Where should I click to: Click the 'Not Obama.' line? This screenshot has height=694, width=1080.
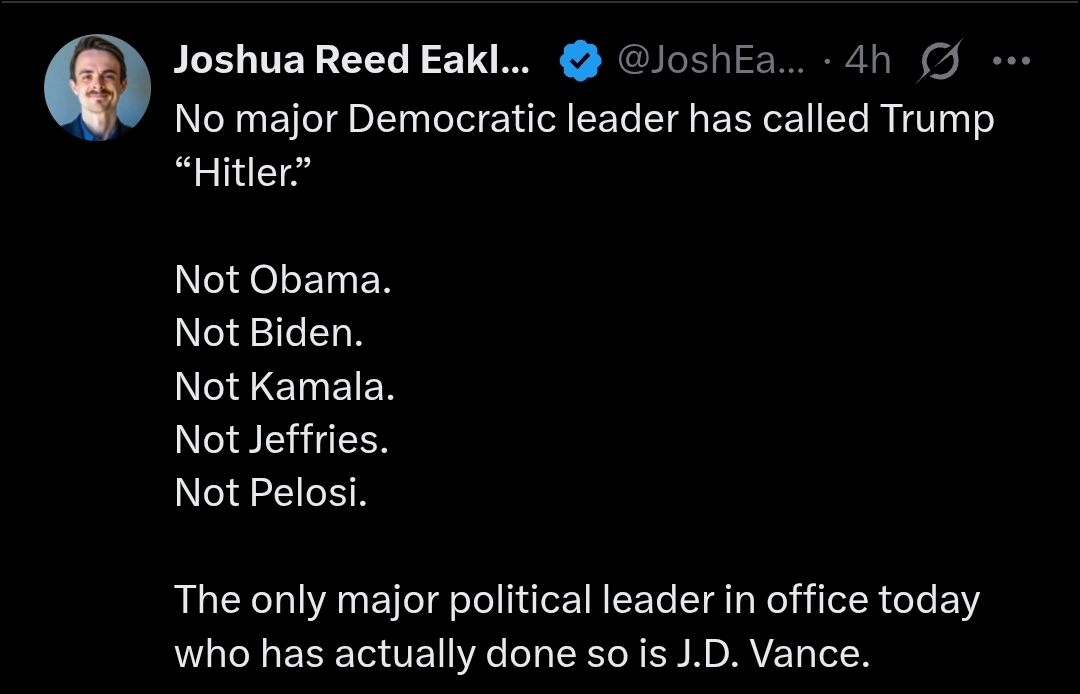tap(283, 280)
